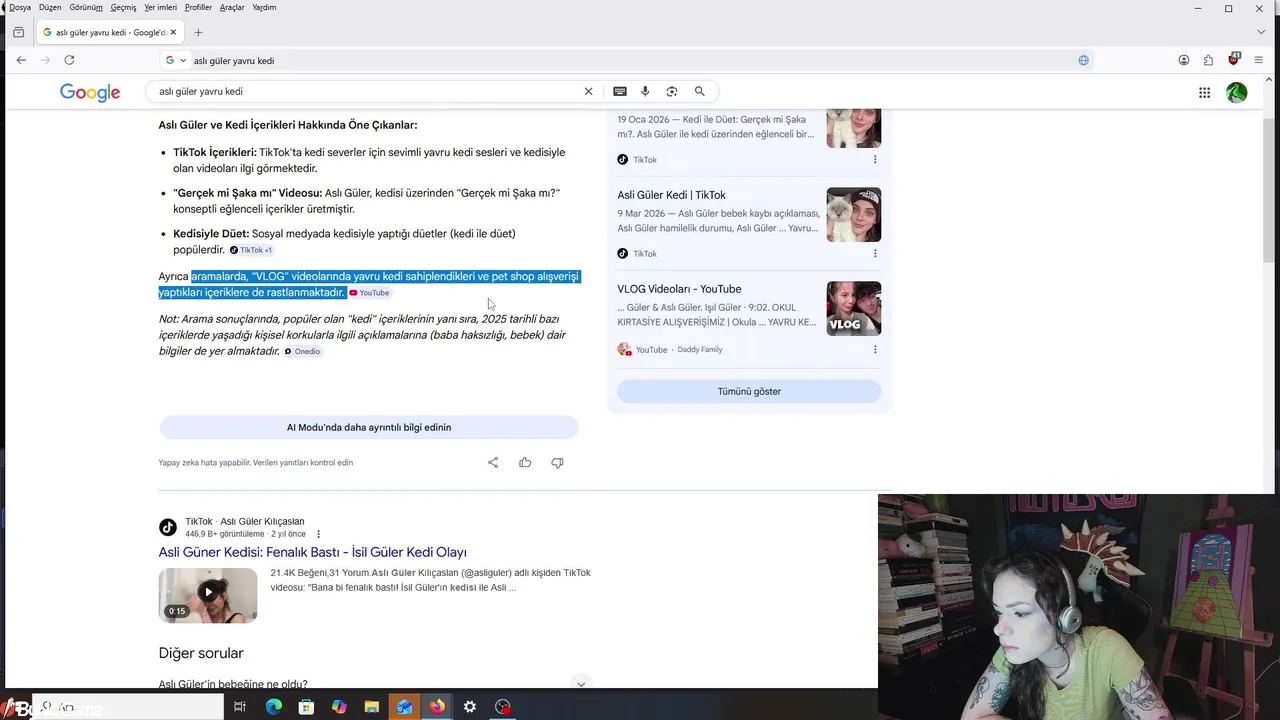Start voice search with microphone icon

645,91
